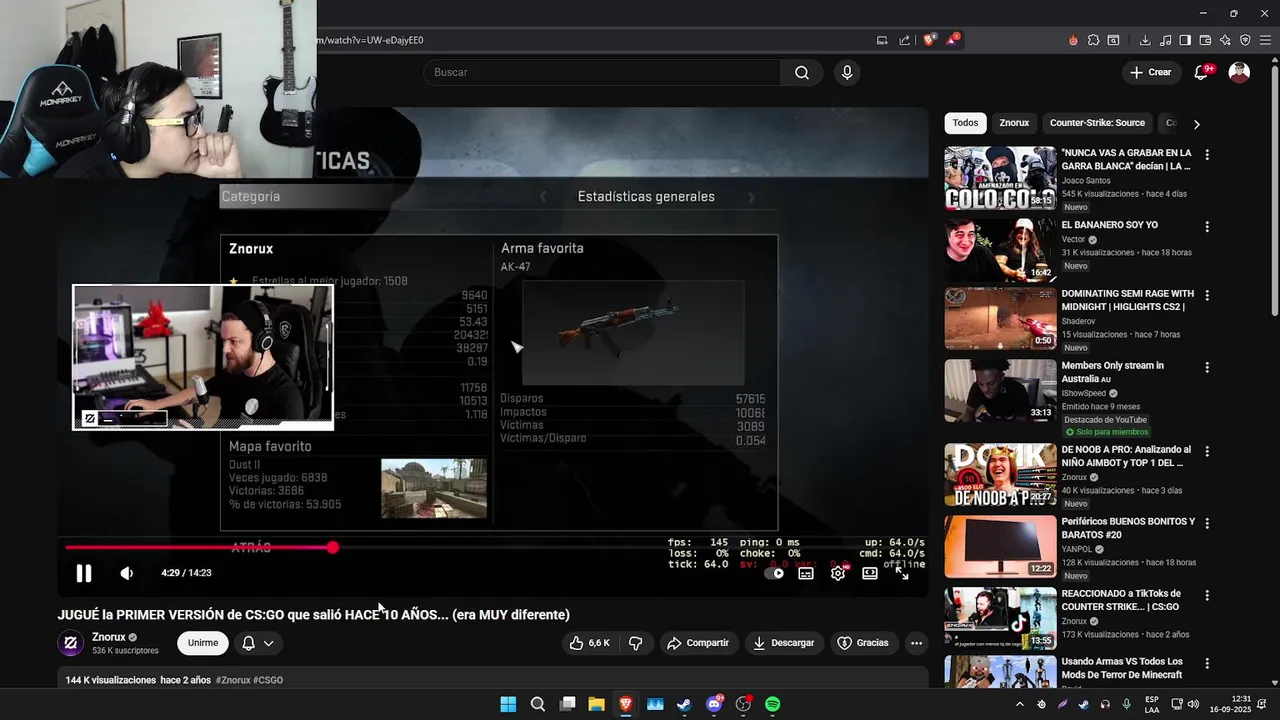Click the #CSGO hashtag link
Image resolution: width=1280 pixels, height=720 pixels.
point(268,680)
